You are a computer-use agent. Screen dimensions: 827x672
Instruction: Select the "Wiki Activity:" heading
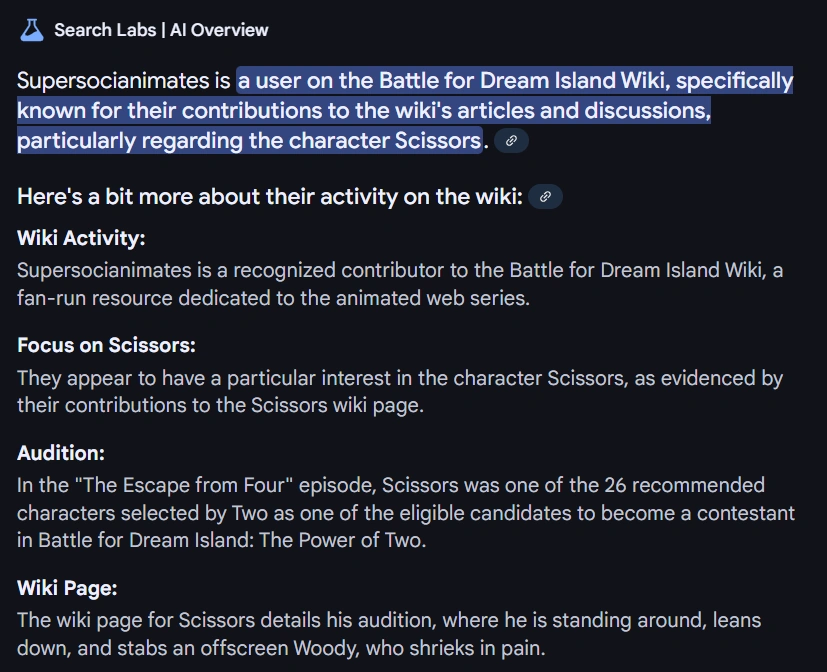click(81, 238)
